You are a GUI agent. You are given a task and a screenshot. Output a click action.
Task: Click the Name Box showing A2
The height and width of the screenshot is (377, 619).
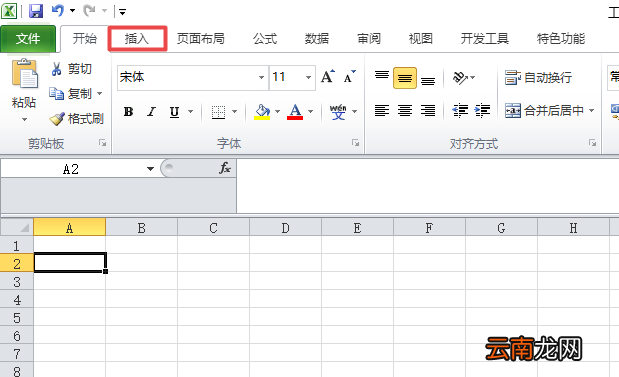(71, 169)
